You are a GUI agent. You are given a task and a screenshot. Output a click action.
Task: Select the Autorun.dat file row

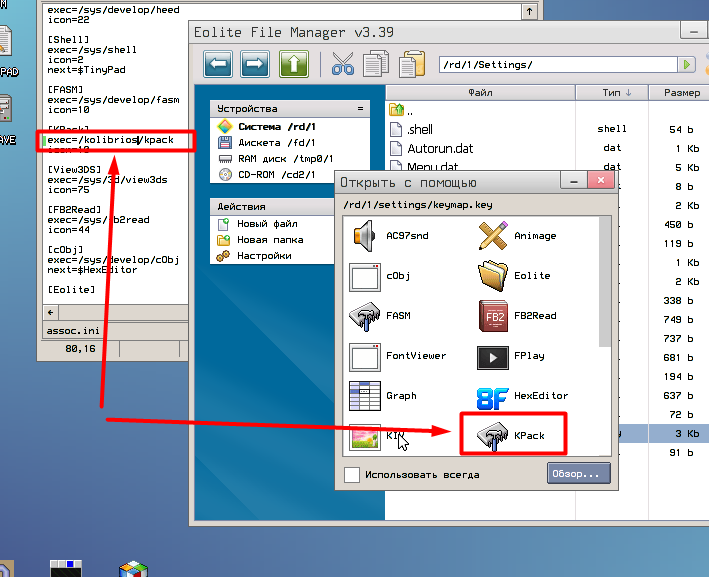click(547, 148)
